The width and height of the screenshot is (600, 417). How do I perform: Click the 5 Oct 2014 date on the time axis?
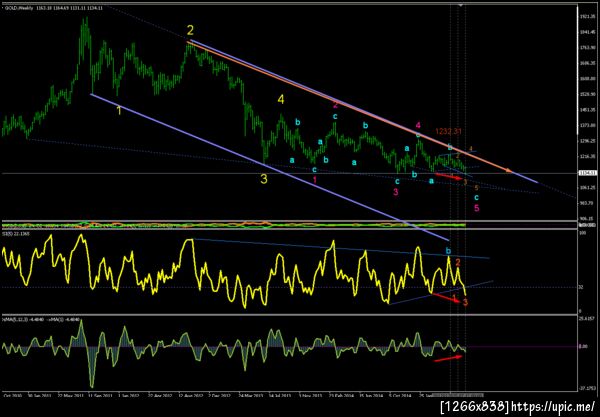coord(400,396)
